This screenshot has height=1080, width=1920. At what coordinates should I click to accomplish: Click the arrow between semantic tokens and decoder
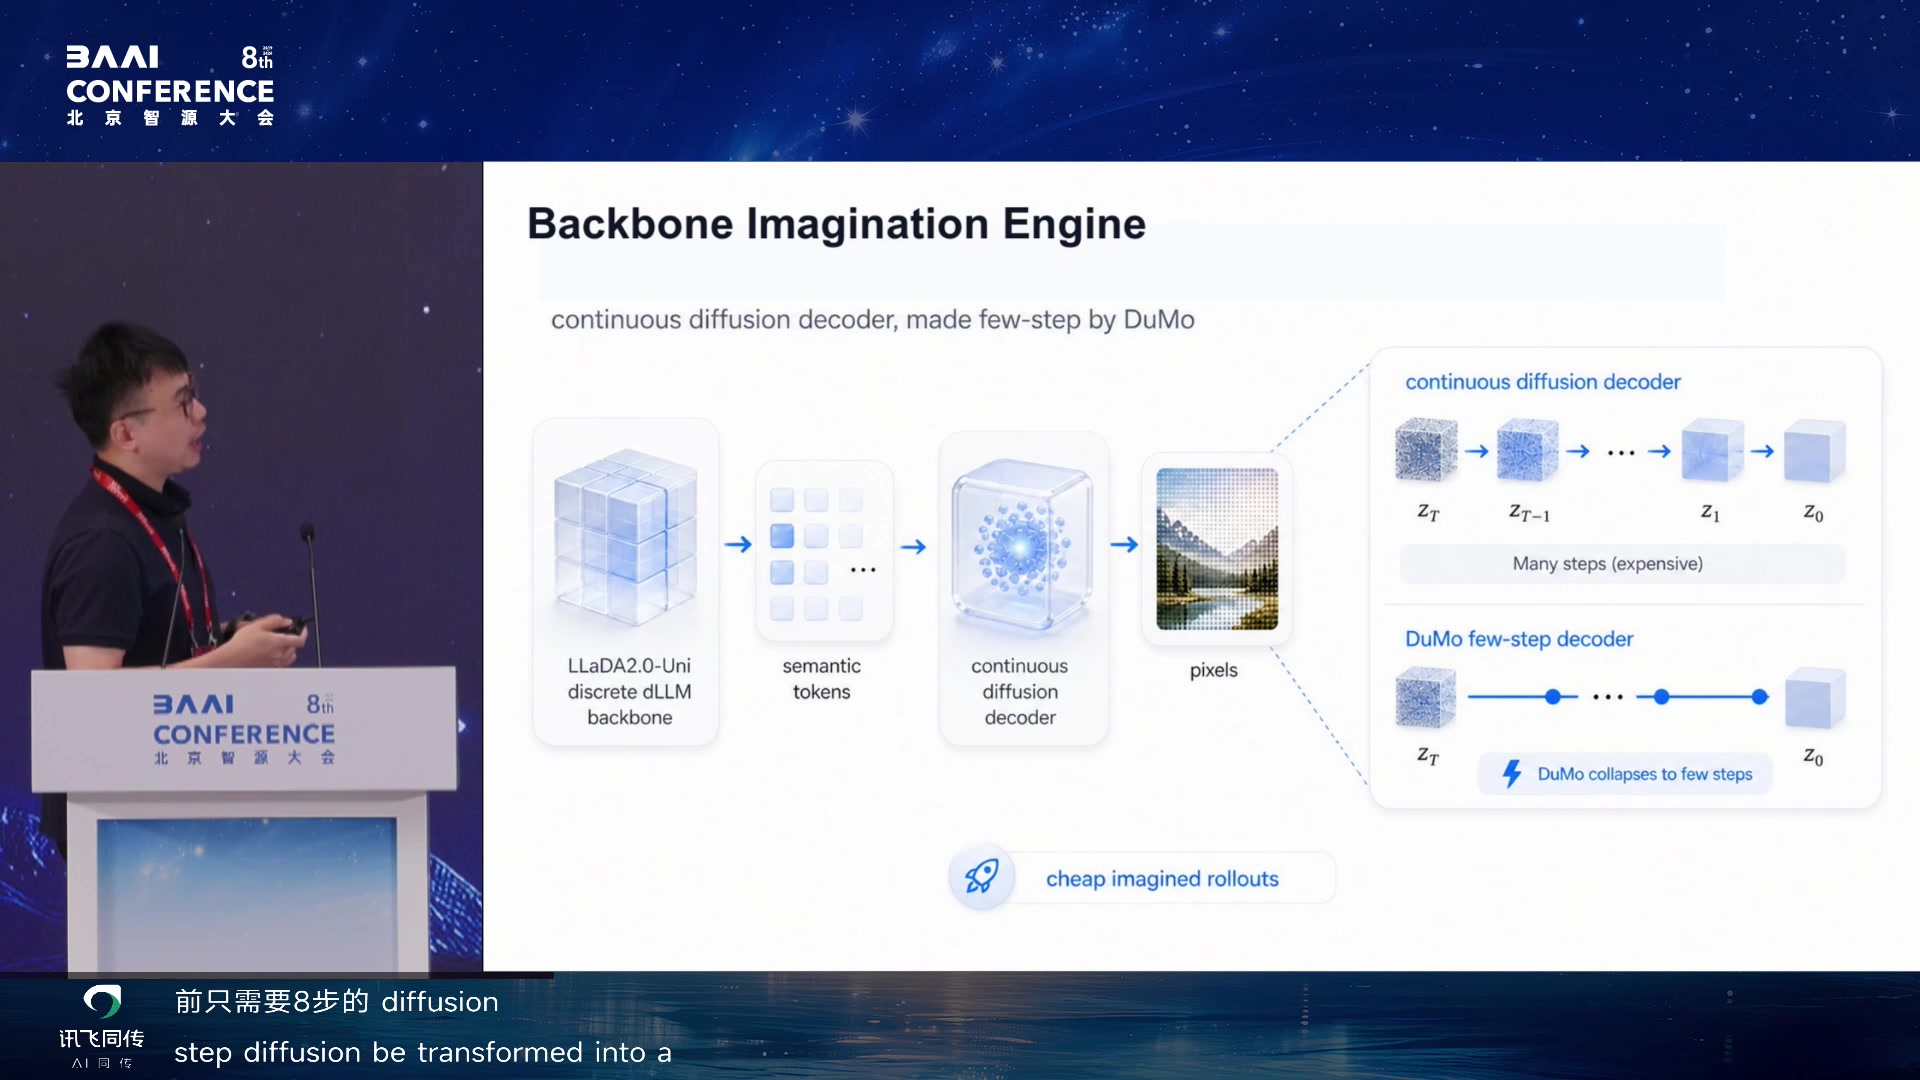[x=913, y=547]
